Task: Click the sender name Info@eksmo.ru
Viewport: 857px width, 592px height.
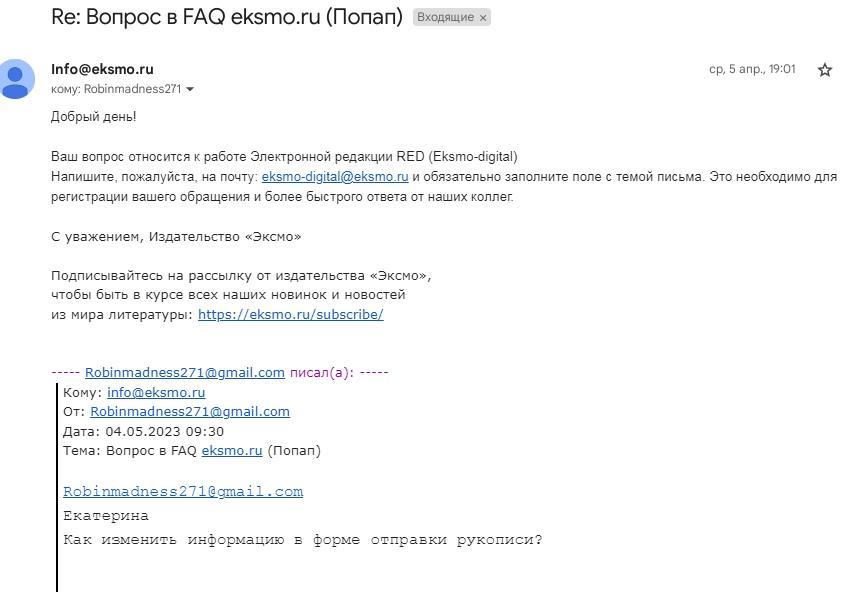Action: point(102,69)
